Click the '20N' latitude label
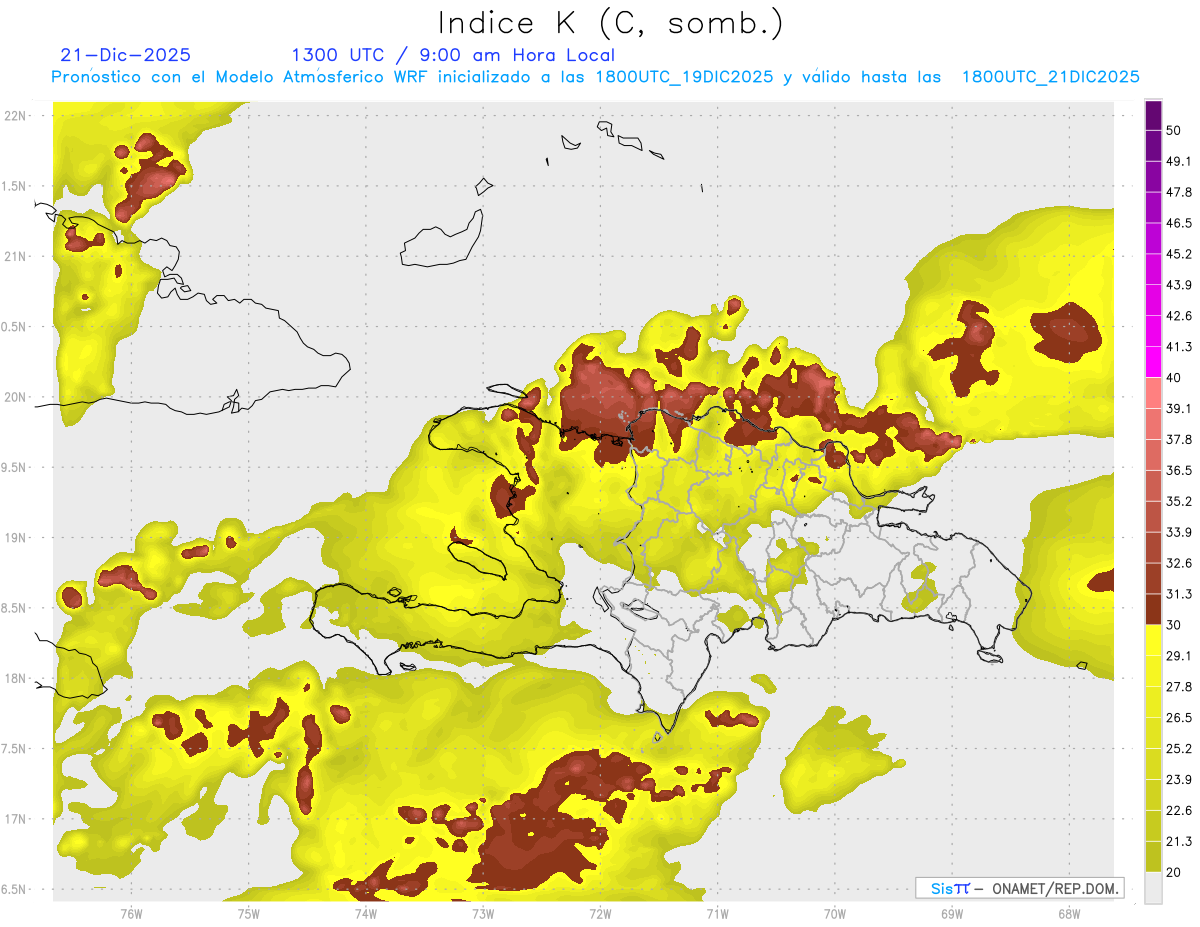This screenshot has width=1200, height=927. coord(16,397)
